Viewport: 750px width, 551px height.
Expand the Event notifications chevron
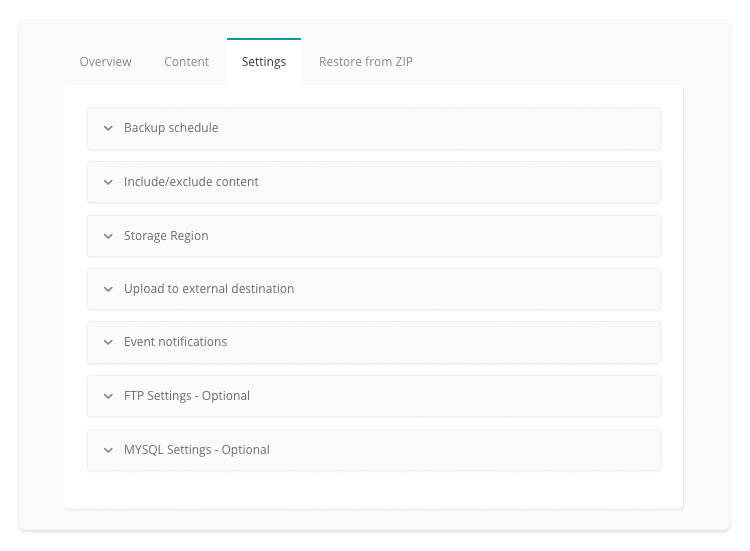click(x=108, y=342)
